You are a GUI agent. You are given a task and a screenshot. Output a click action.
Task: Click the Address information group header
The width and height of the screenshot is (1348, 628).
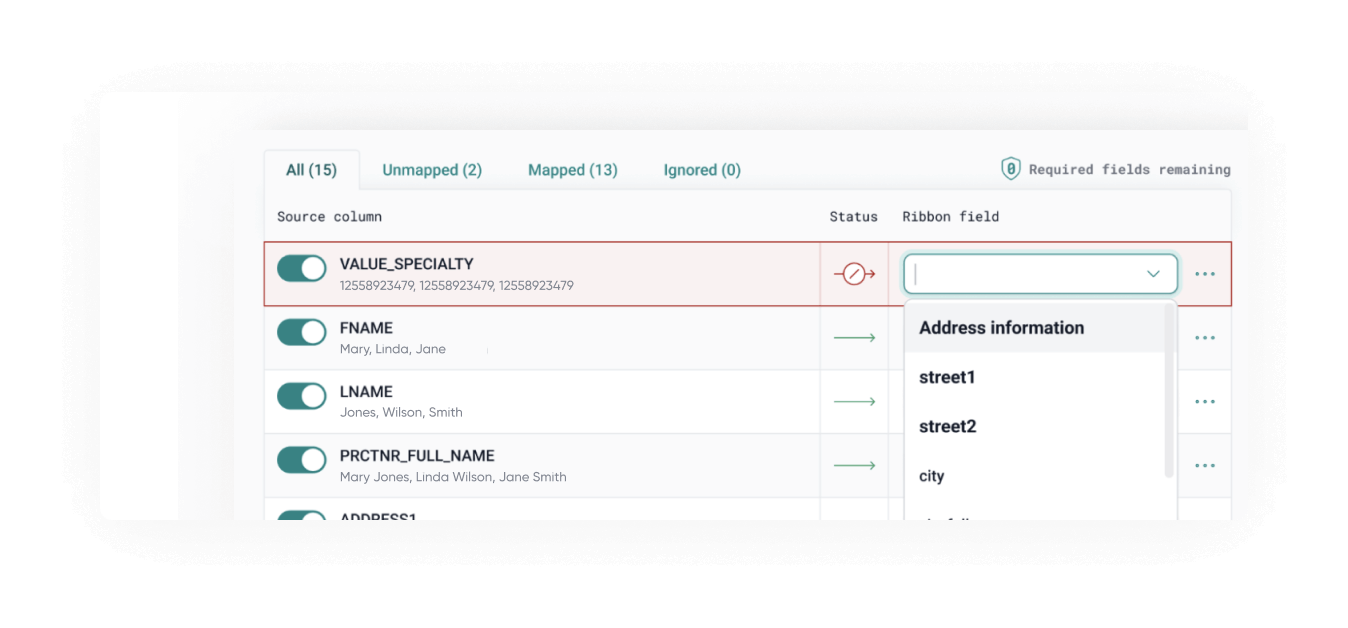(x=1035, y=328)
